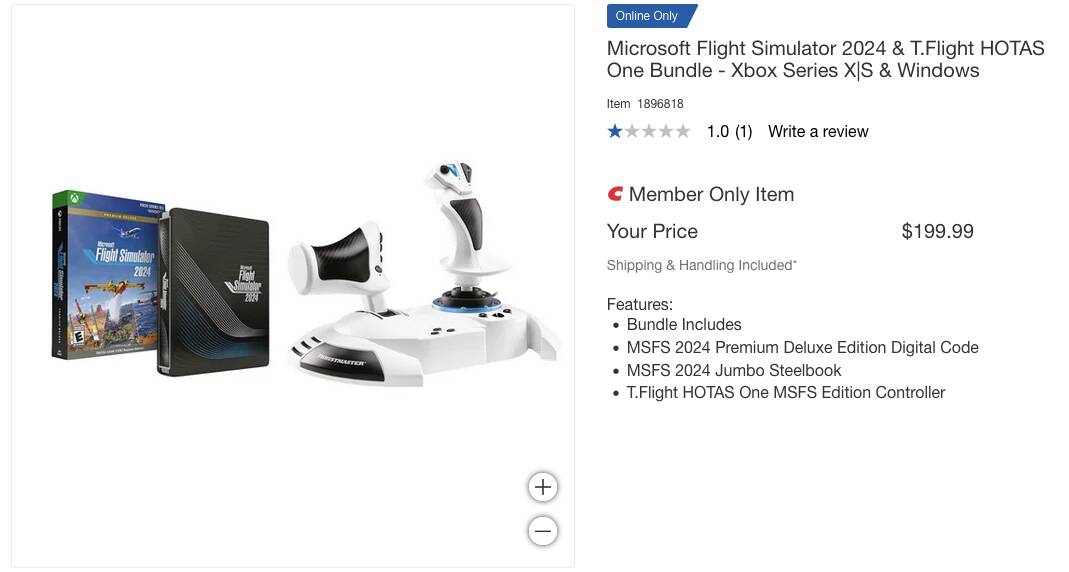Click Shipping & Handling Included text
1069x572 pixels.
pyautogui.click(x=702, y=265)
